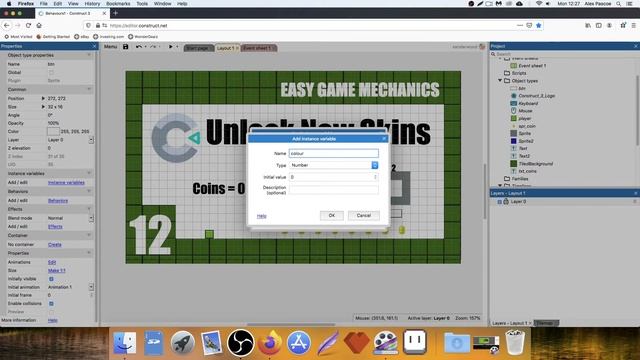Viewport: 640px width, 360px height.
Task: Collapse the Instance variables section
Action: click(x=89, y=173)
